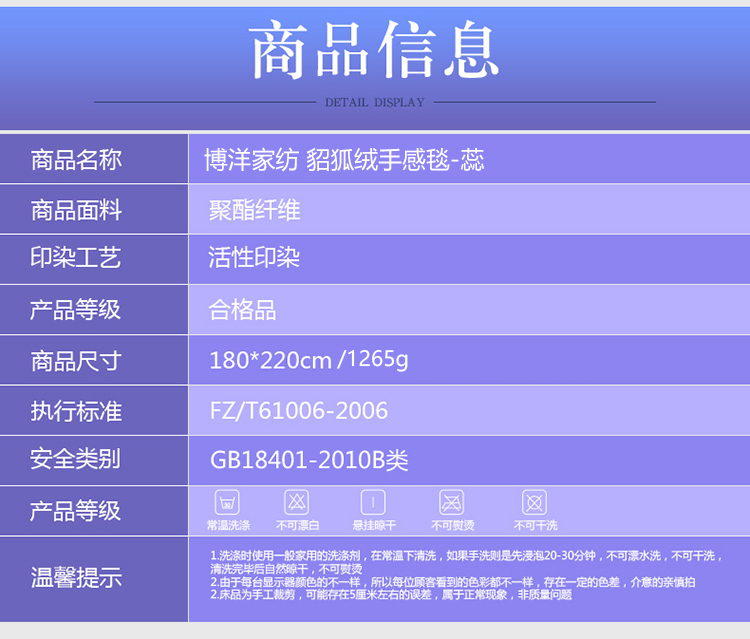The width and height of the screenshot is (750, 639).
Task: Select the GB18401-2010B类 value
Action: [309, 460]
